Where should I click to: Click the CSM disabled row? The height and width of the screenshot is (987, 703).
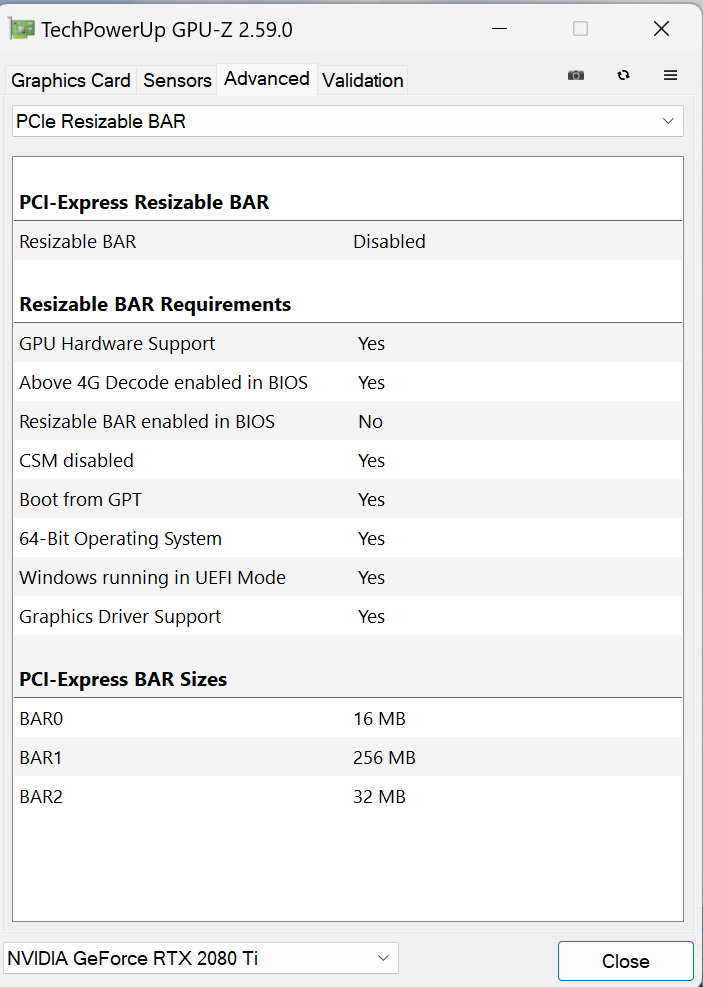coord(347,460)
